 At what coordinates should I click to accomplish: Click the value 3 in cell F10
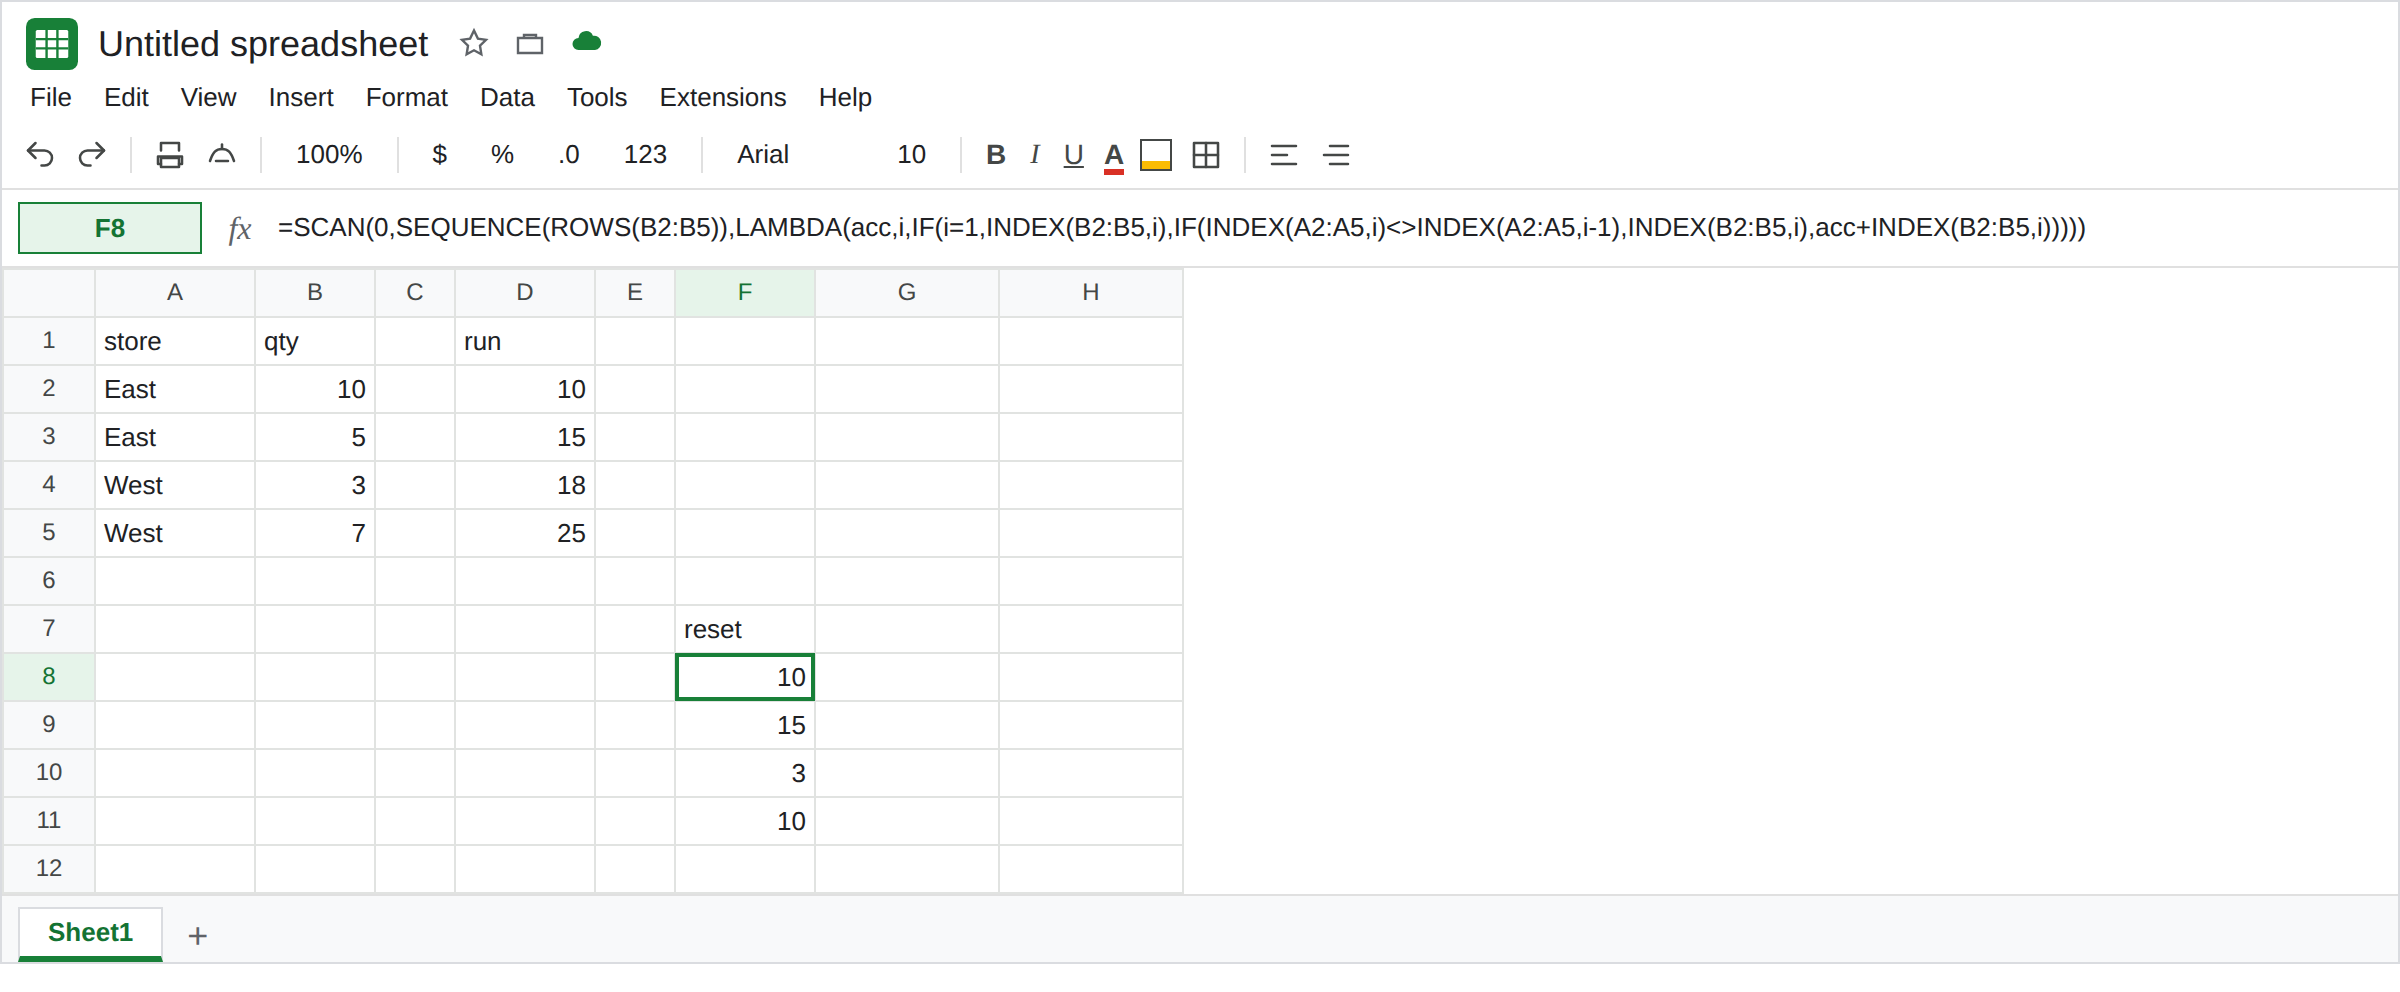(745, 773)
